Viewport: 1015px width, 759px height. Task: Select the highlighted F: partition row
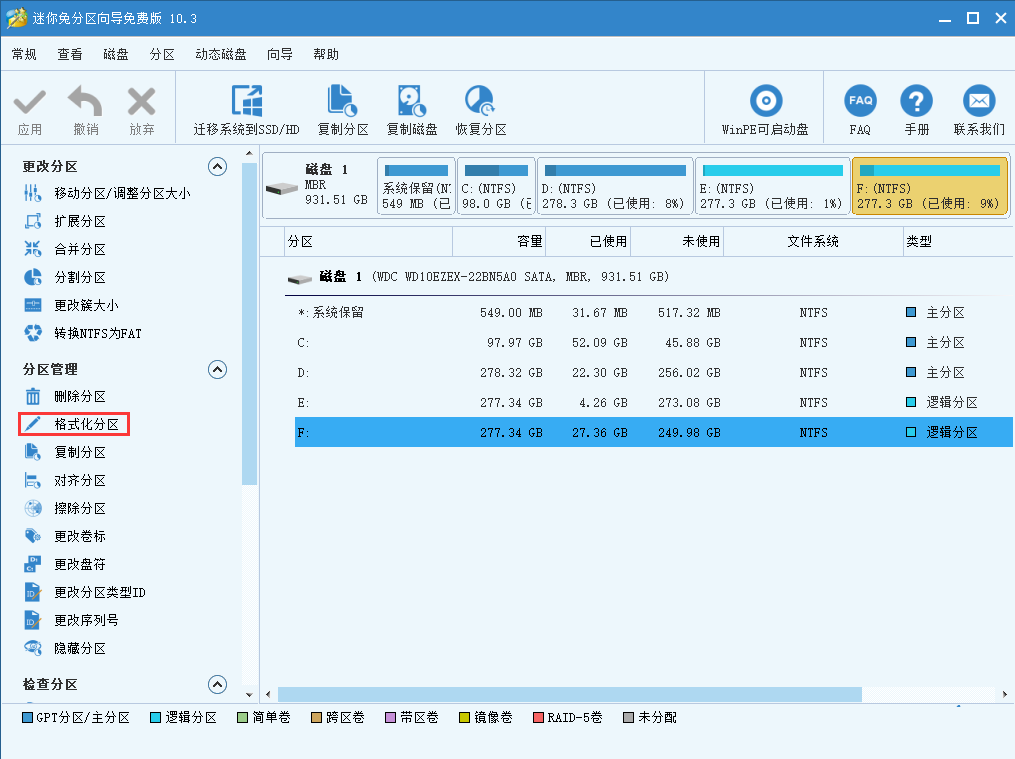pos(654,432)
